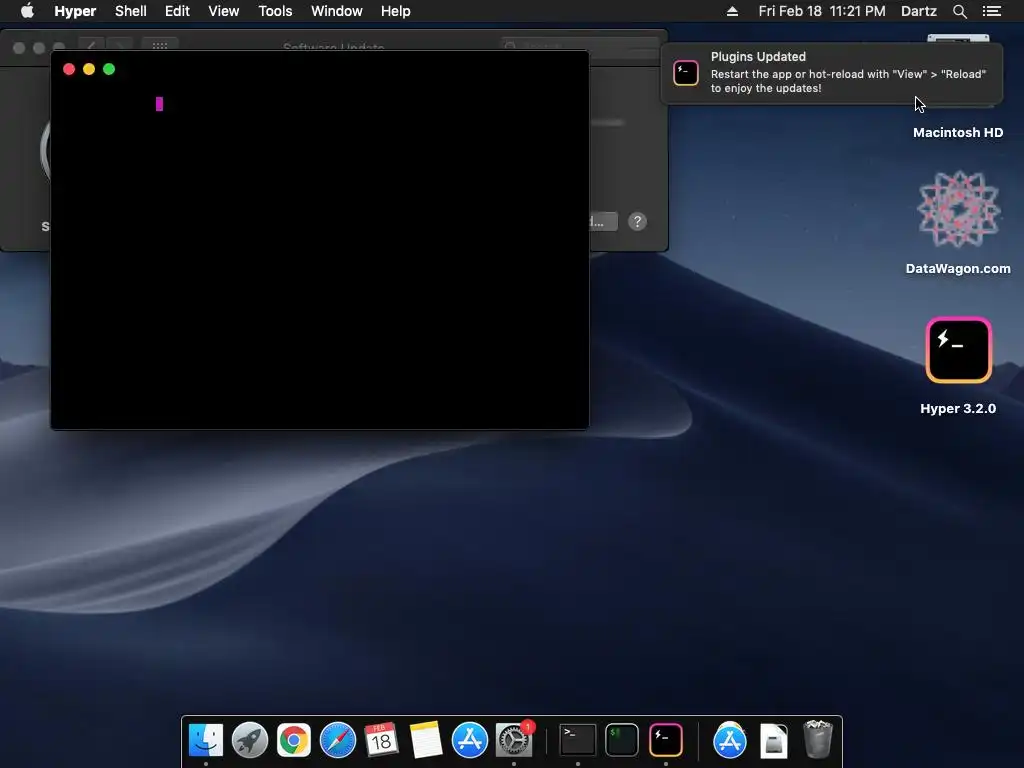The width and height of the screenshot is (1024, 768).
Task: Open Launchpad from the dock
Action: [249, 740]
